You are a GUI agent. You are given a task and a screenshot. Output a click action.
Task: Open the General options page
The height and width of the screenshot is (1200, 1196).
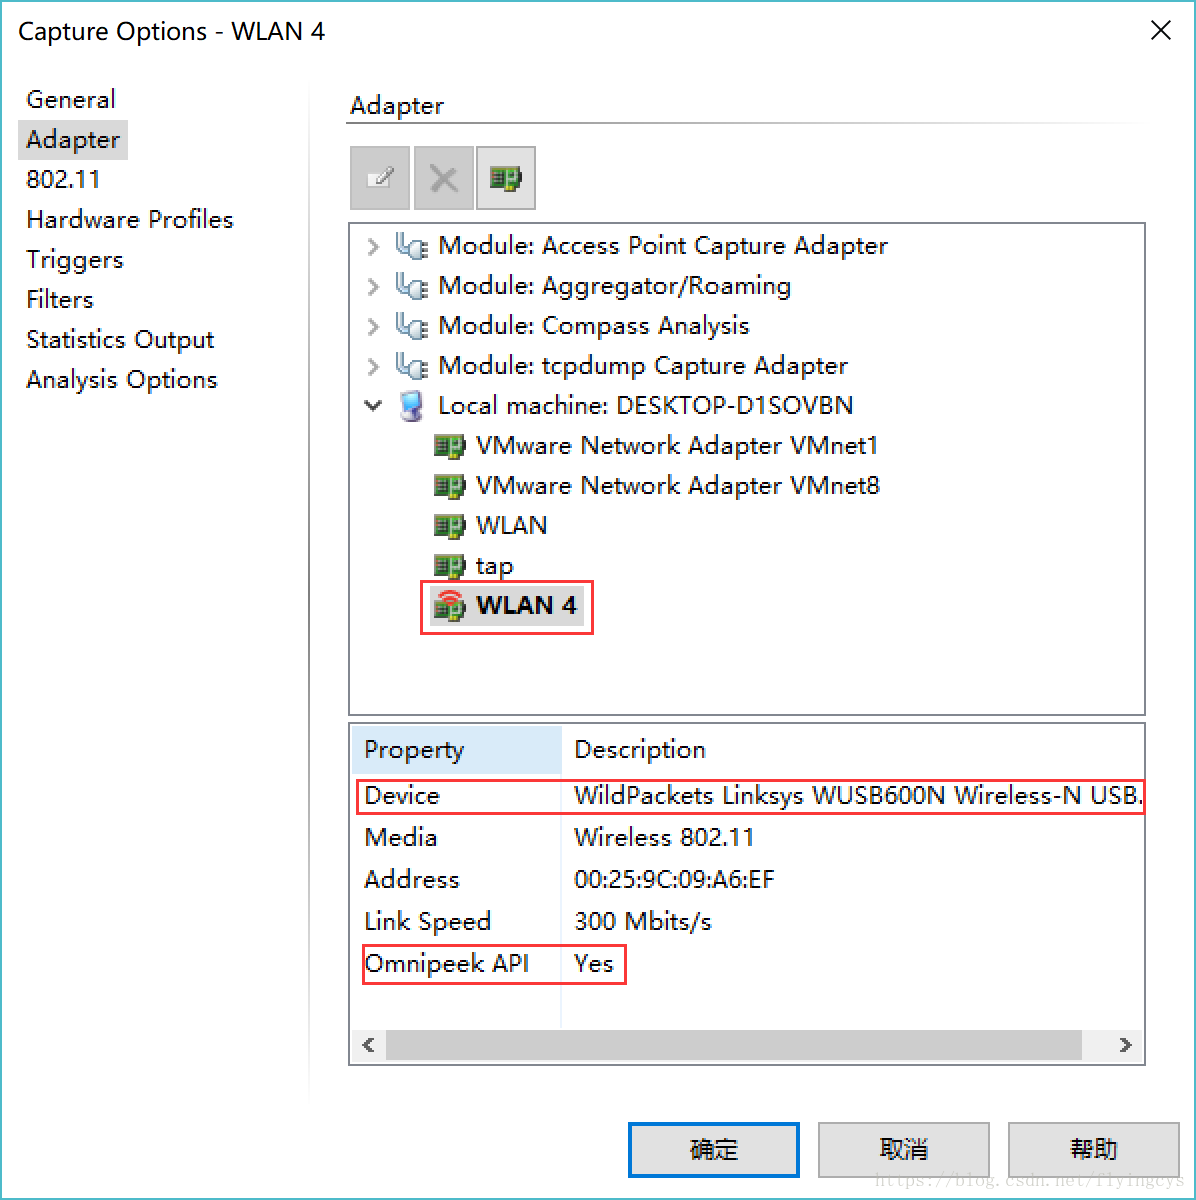[x=71, y=99]
